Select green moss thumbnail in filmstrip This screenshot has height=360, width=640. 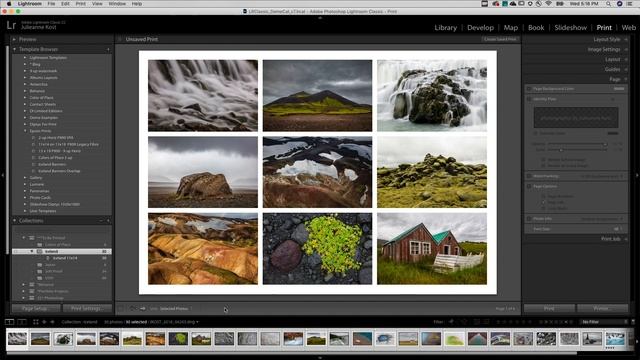coord(178,338)
